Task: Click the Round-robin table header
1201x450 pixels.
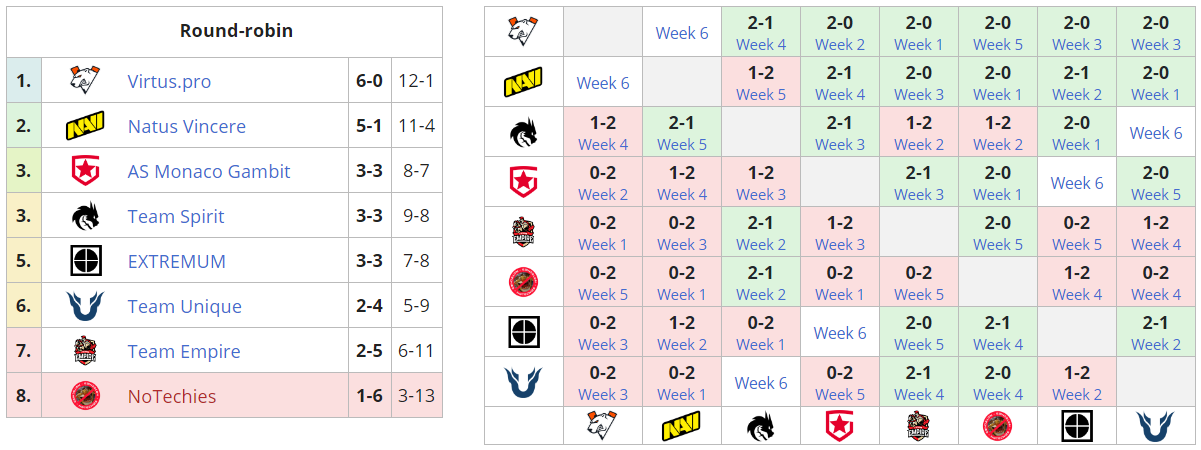Action: pos(236,30)
